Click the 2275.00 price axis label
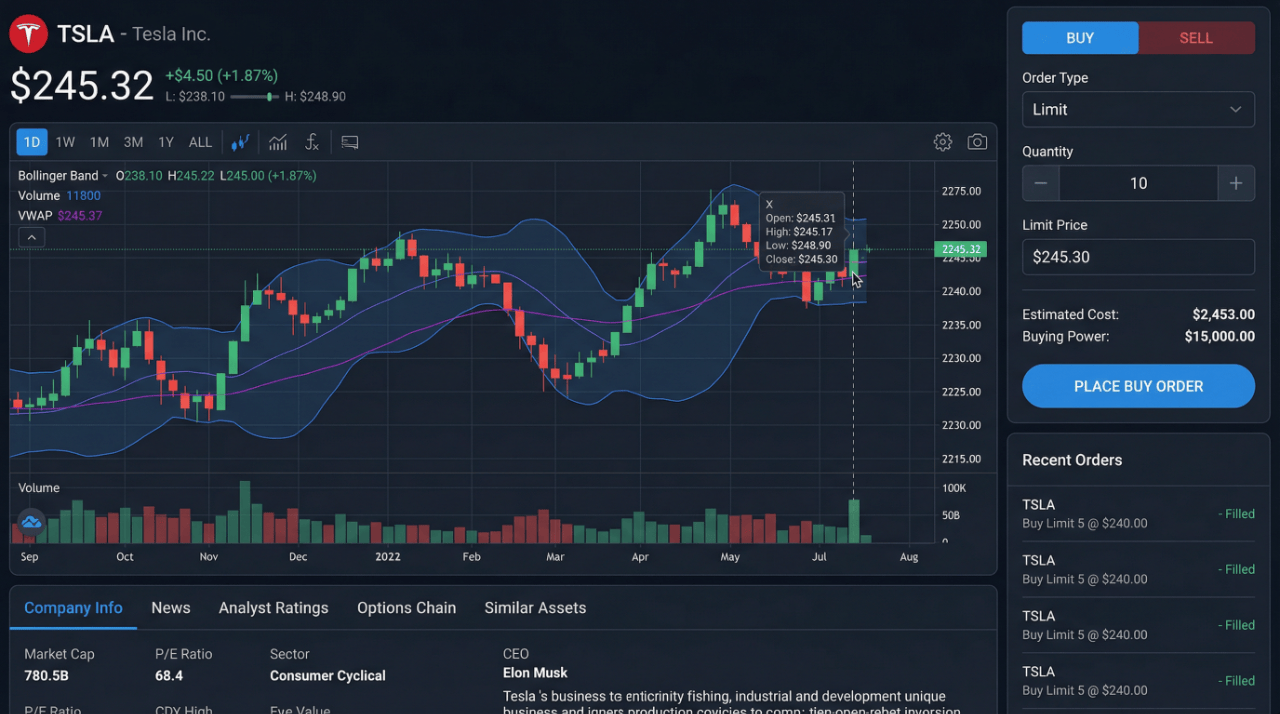This screenshot has width=1280, height=714. [x=961, y=191]
